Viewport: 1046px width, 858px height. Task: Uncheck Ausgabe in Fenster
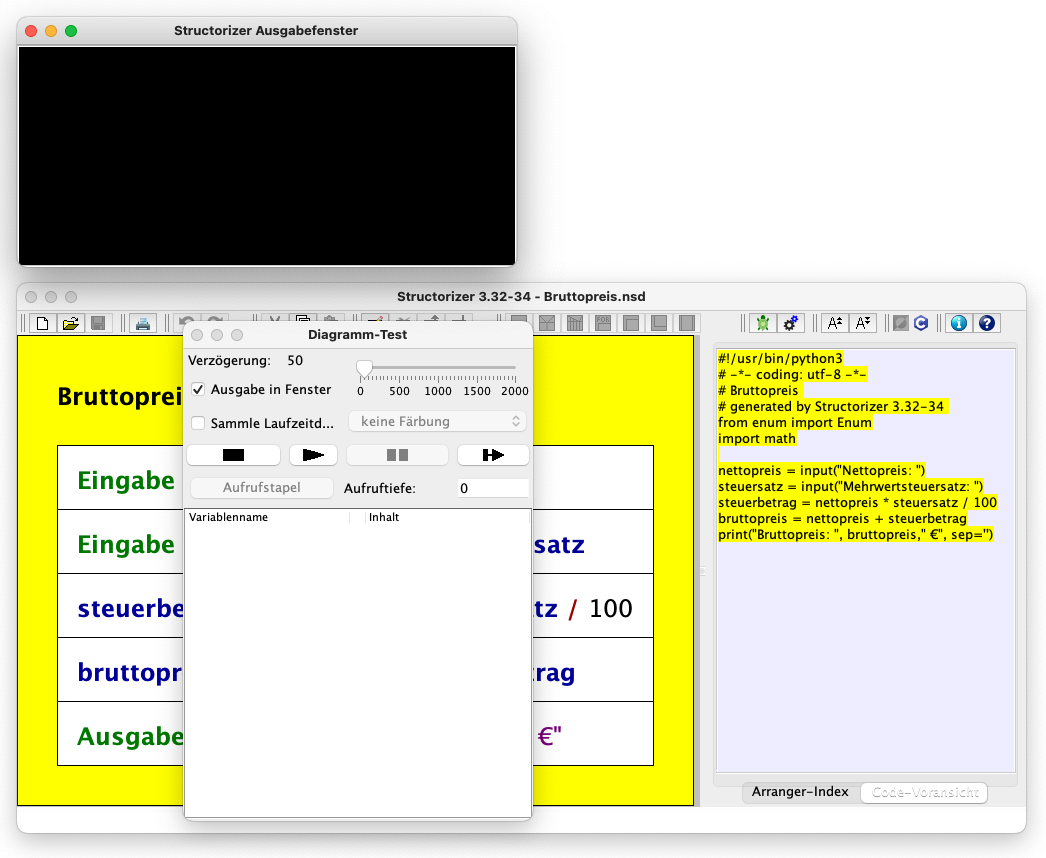point(198,389)
